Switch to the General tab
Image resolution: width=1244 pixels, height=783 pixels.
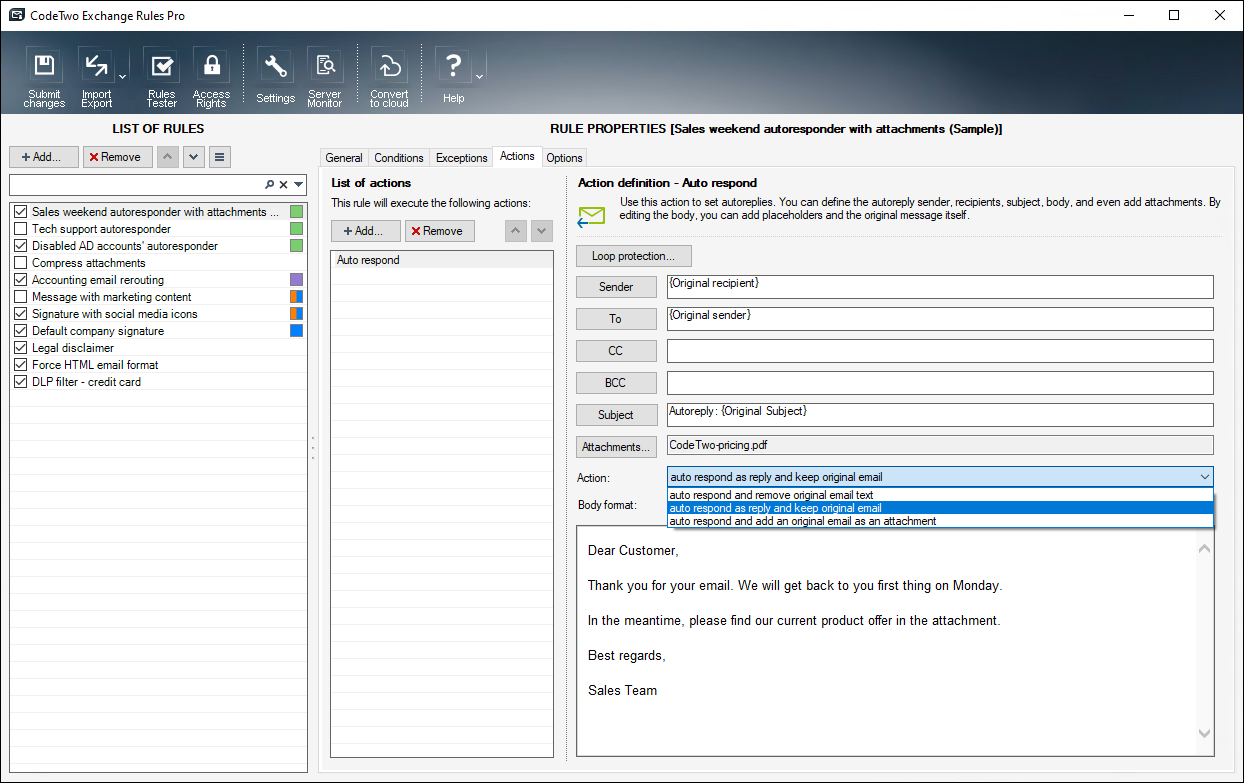pos(344,158)
